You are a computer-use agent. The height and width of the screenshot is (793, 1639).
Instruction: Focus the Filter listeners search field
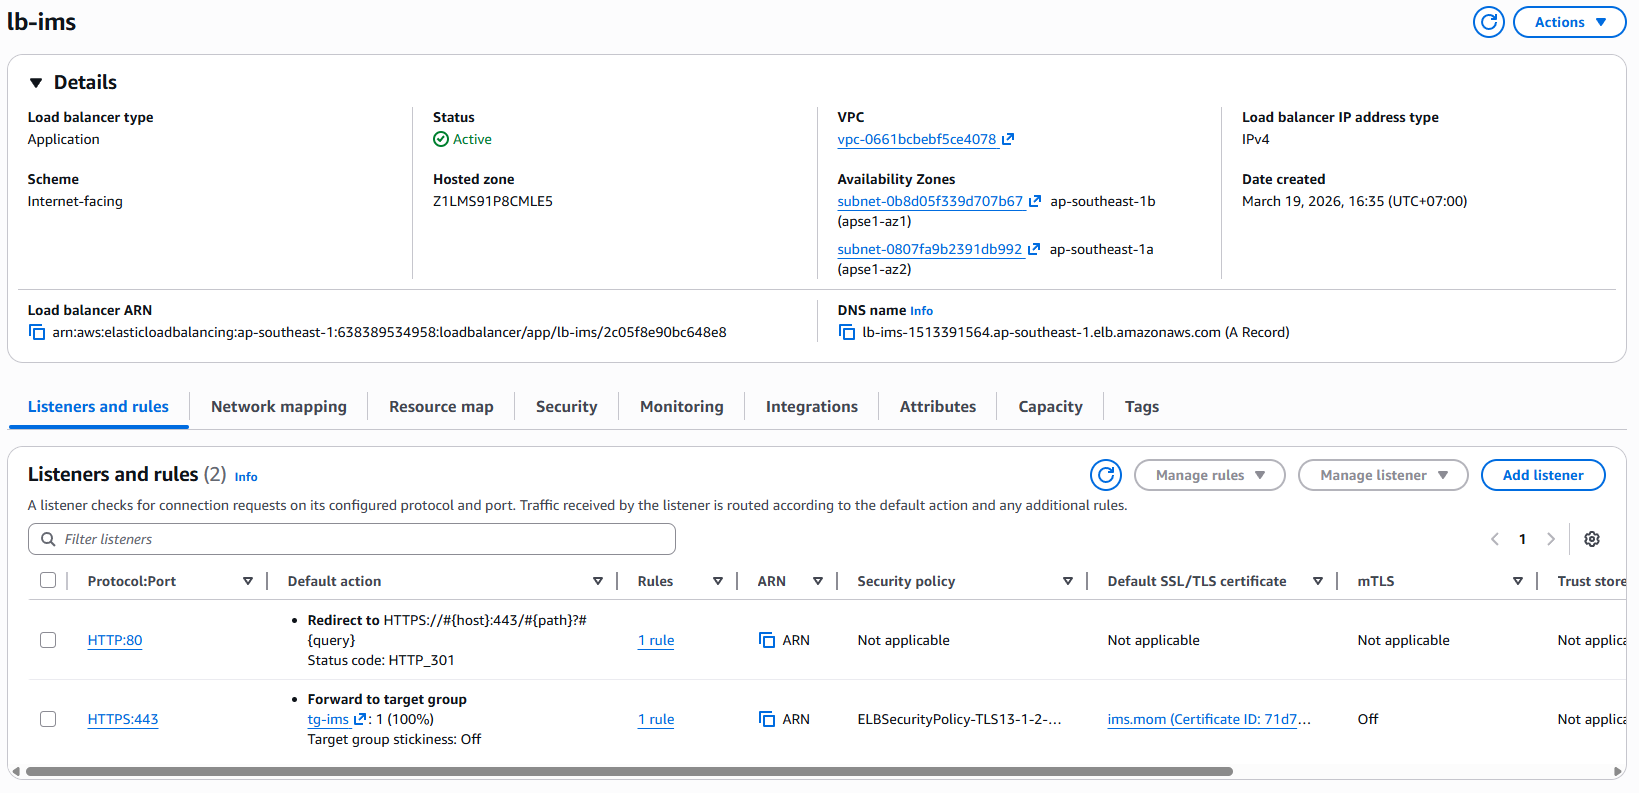(x=352, y=539)
